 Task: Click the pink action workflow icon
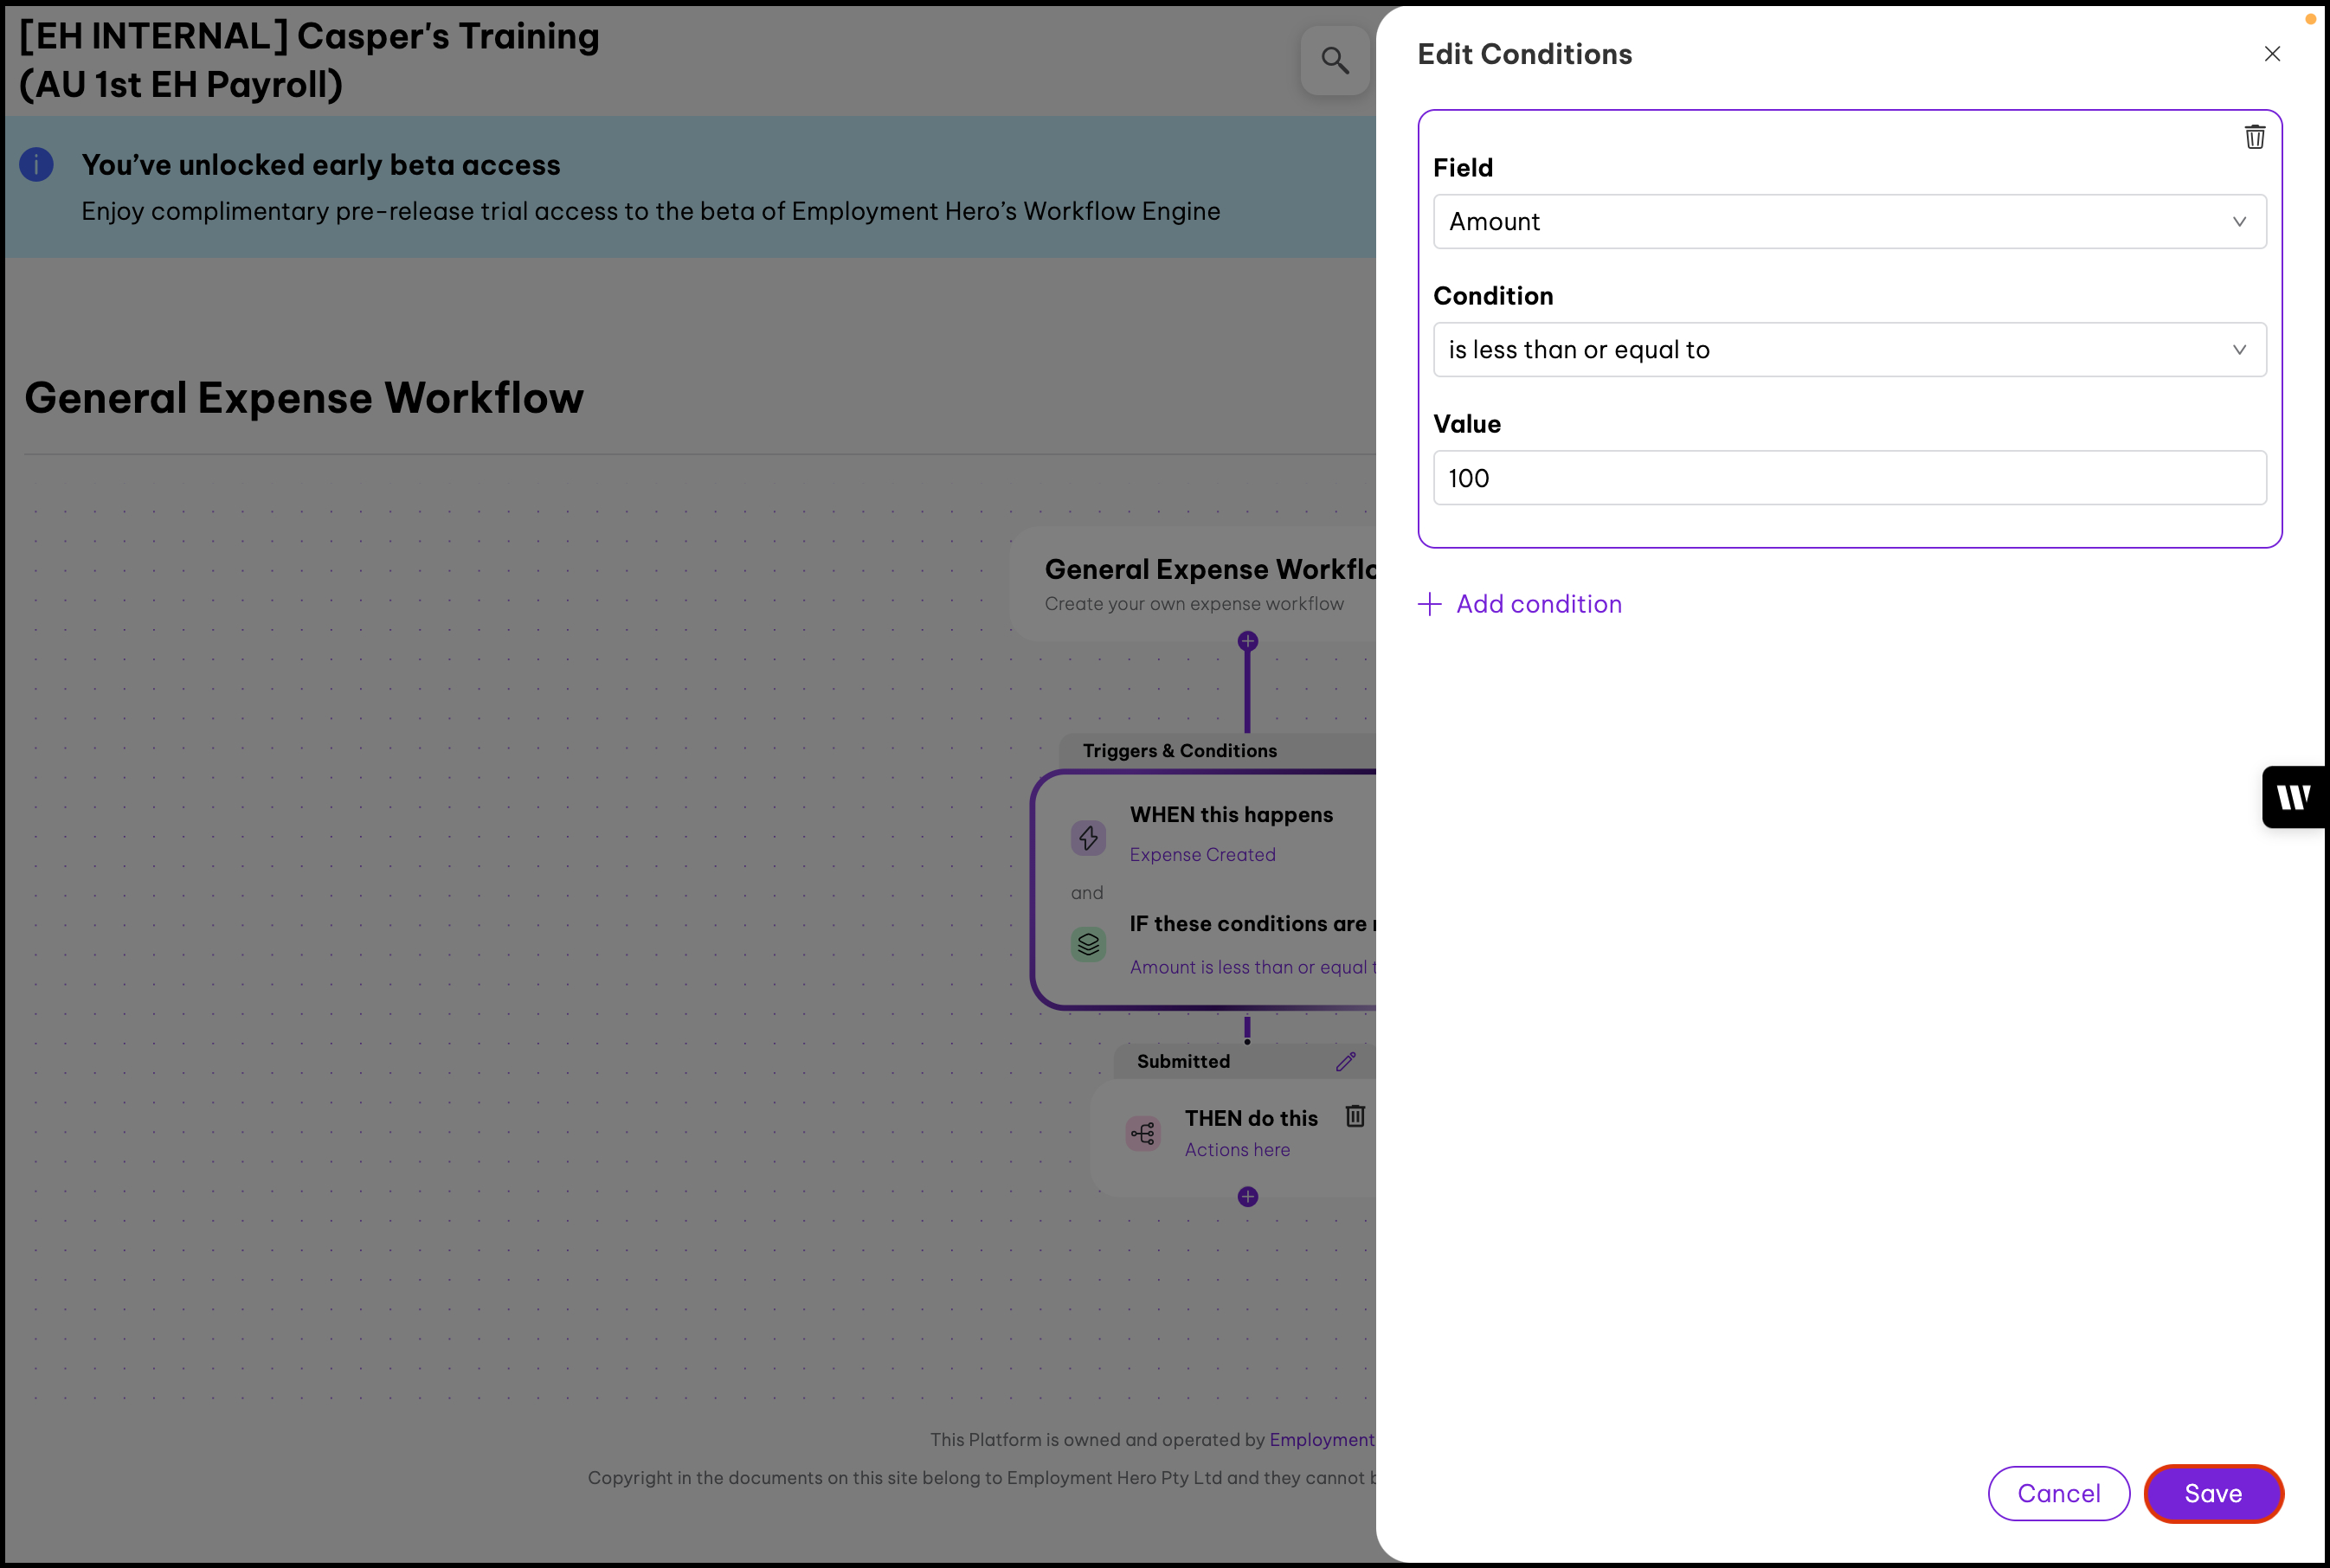[x=1143, y=1133]
